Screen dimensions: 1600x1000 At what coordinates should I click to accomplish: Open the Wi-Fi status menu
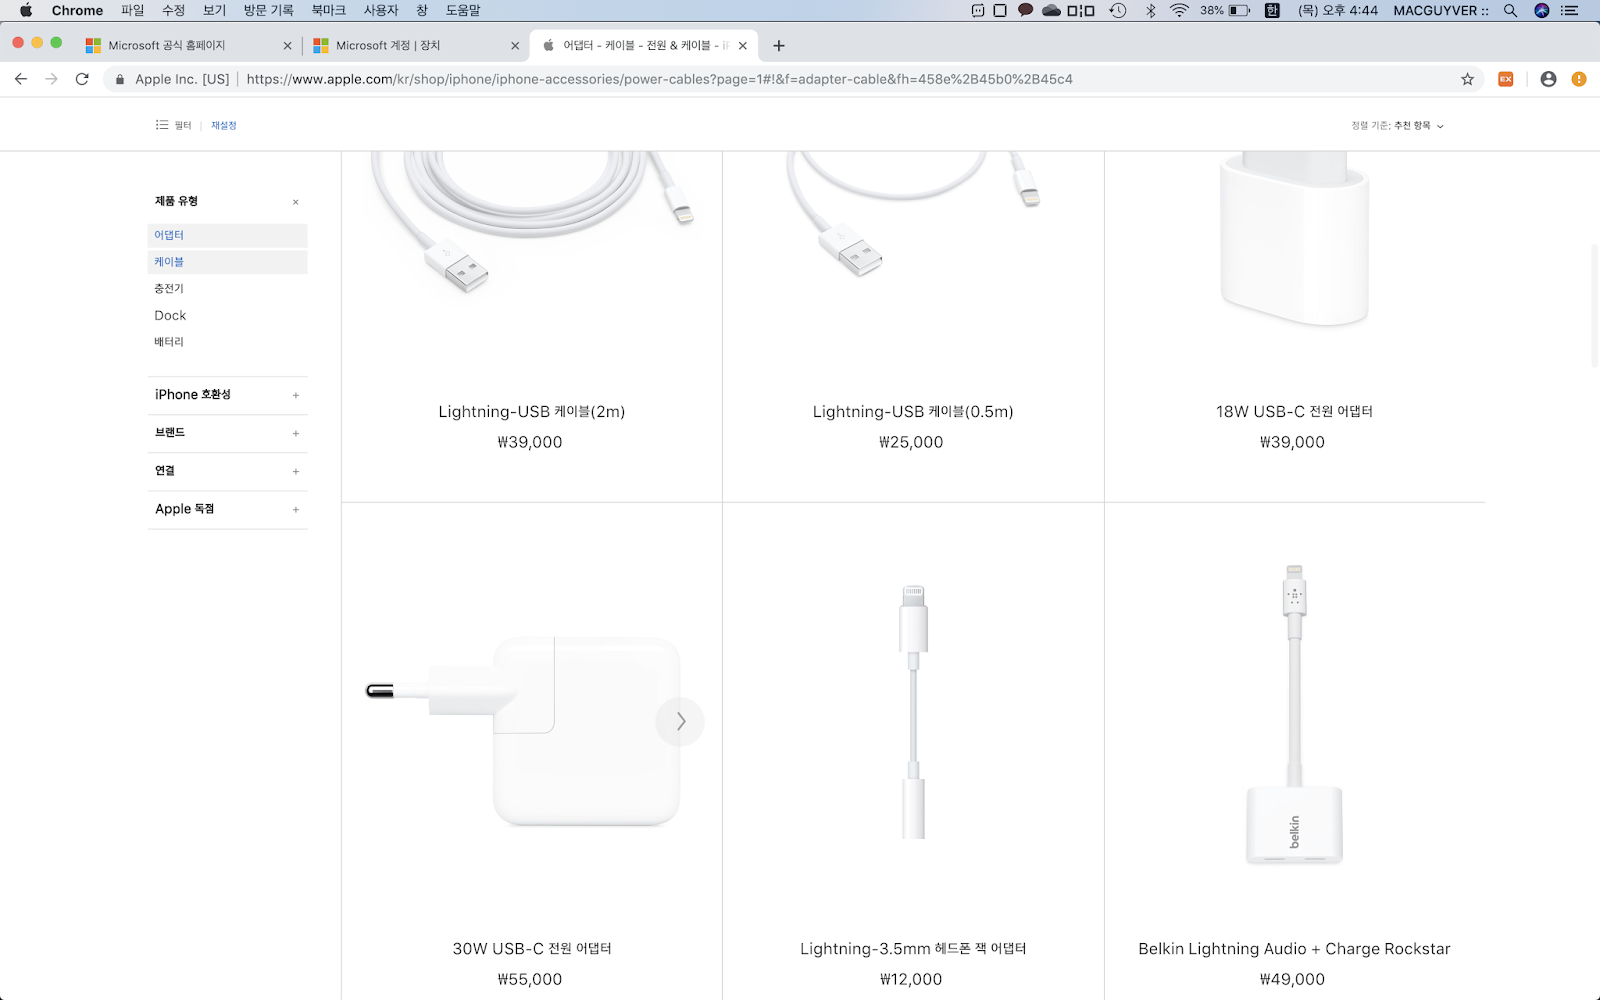[1179, 10]
